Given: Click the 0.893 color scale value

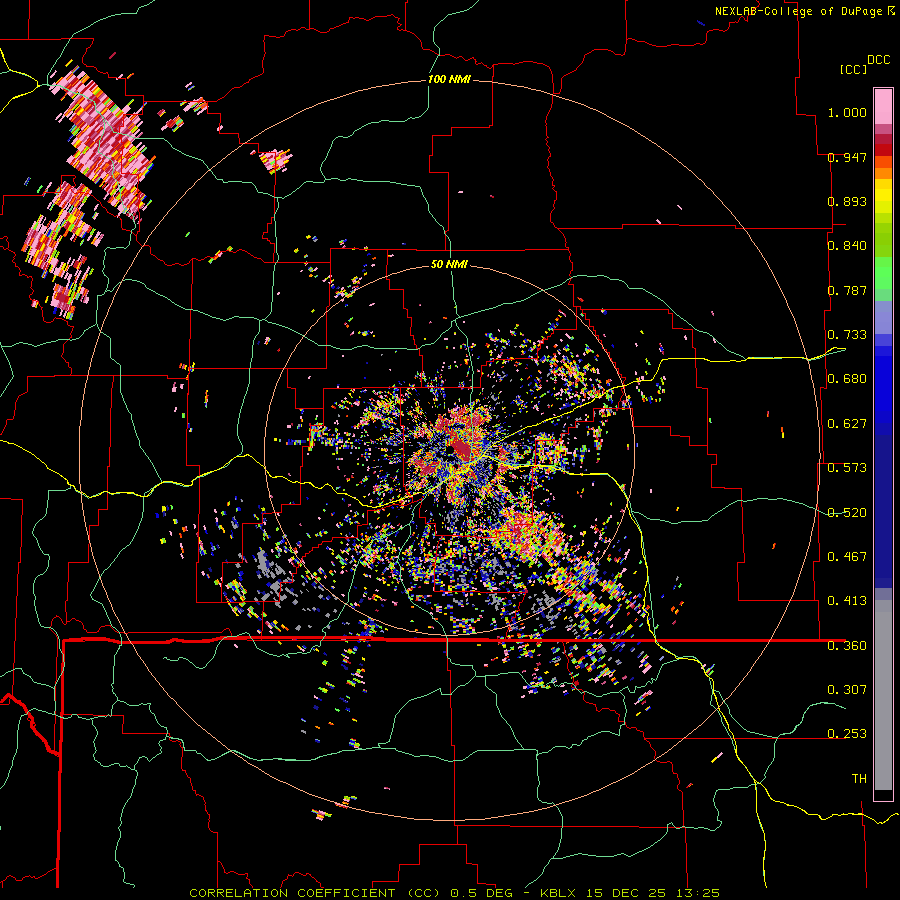Looking at the screenshot, I should (x=847, y=201).
